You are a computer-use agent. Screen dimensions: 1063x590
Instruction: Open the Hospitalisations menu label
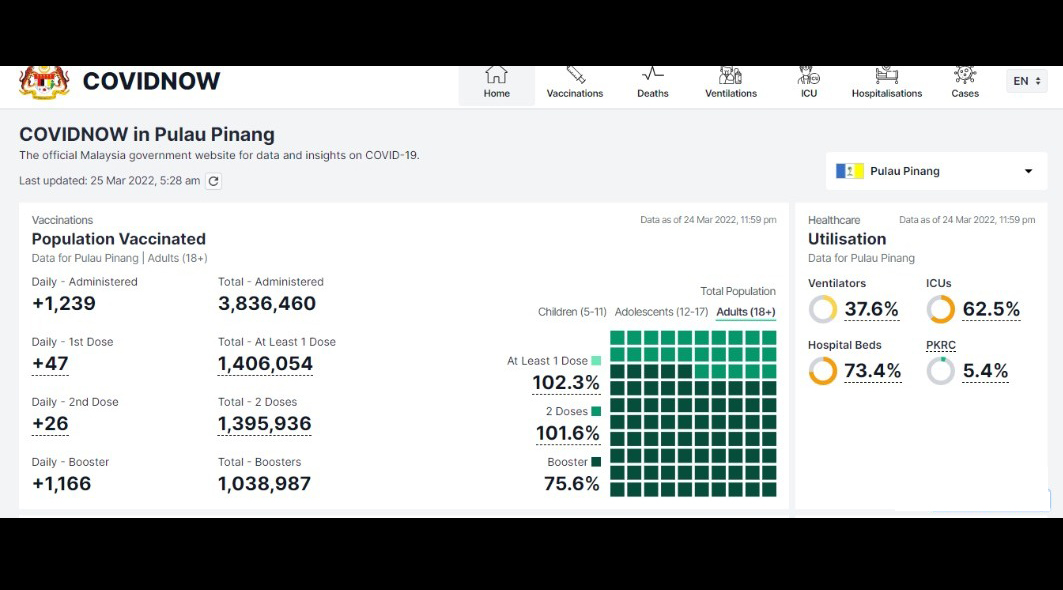pyautogui.click(x=887, y=94)
